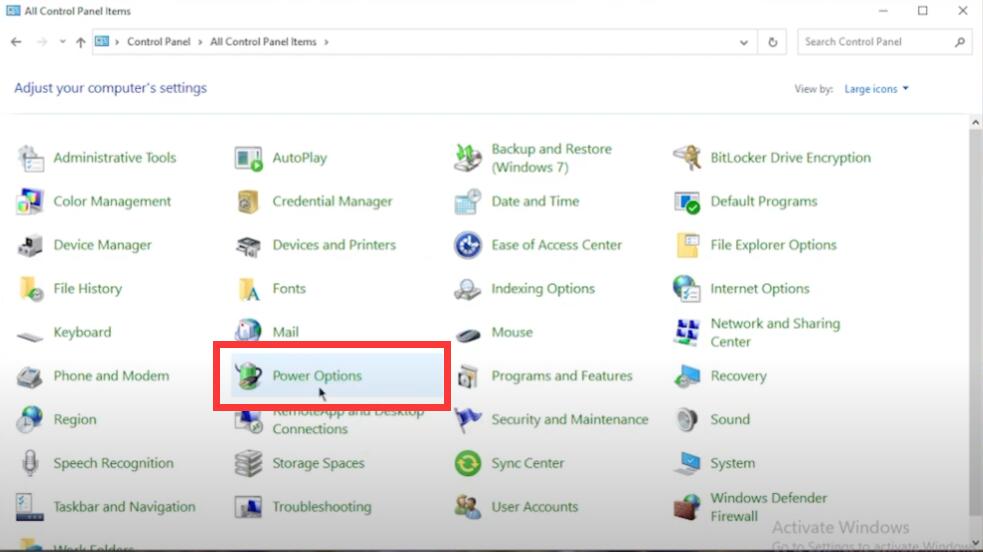Open the Large icons view dropdown
Screen dimensions: 983x552
876,89
